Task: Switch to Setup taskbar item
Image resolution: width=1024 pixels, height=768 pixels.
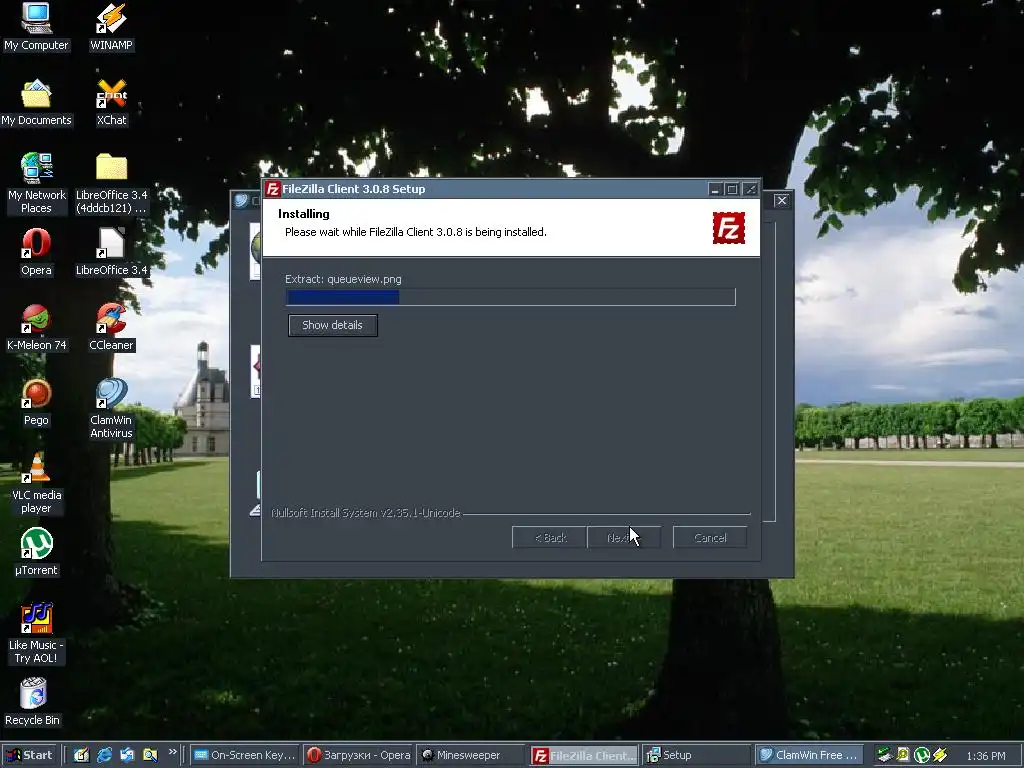Action: pos(697,755)
